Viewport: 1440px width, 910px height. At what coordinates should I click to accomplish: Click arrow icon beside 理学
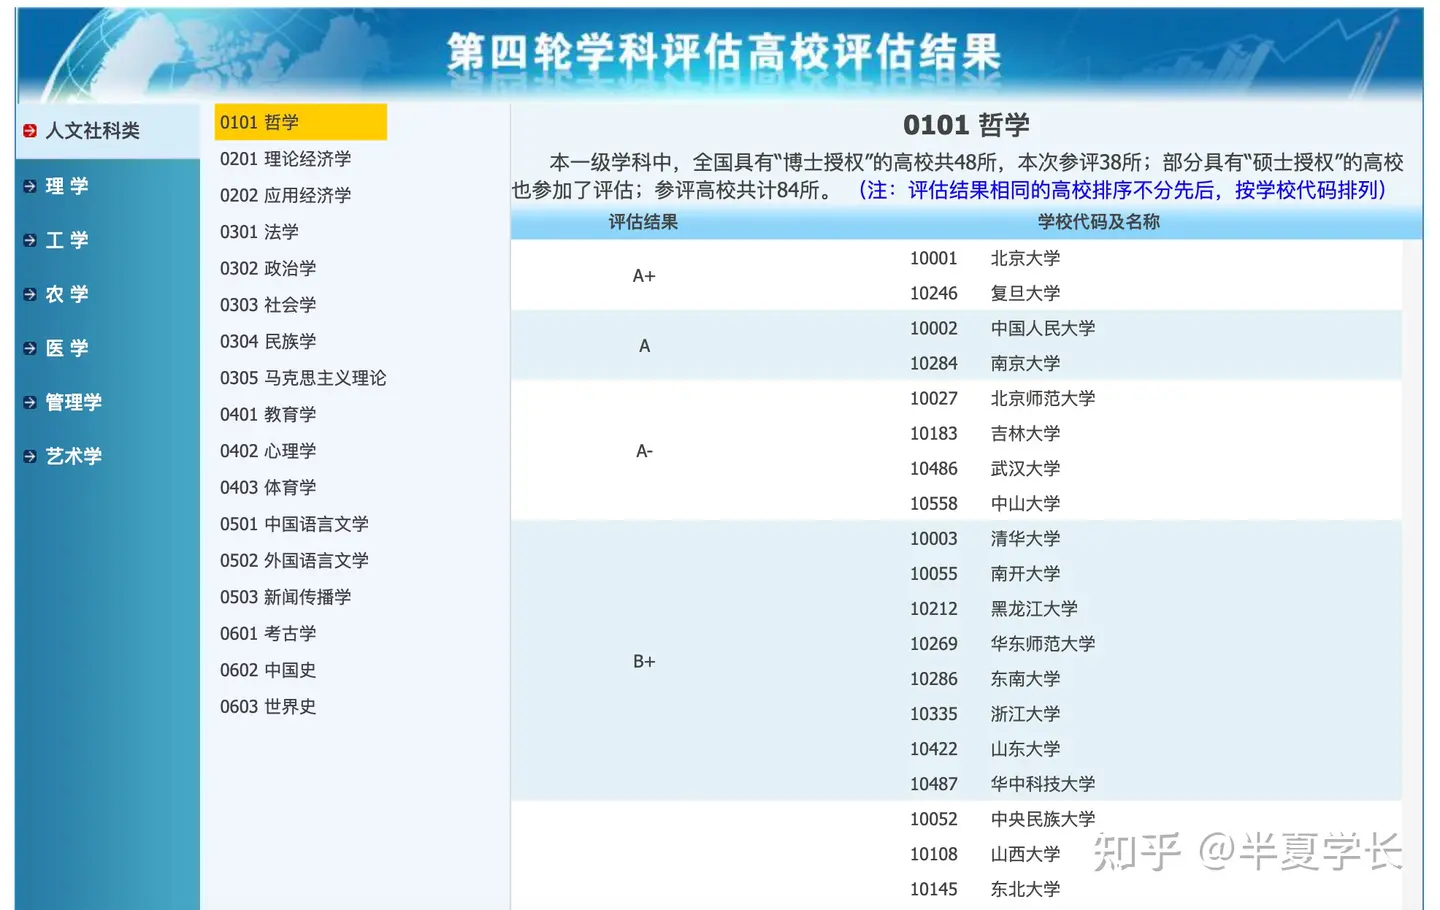30,186
